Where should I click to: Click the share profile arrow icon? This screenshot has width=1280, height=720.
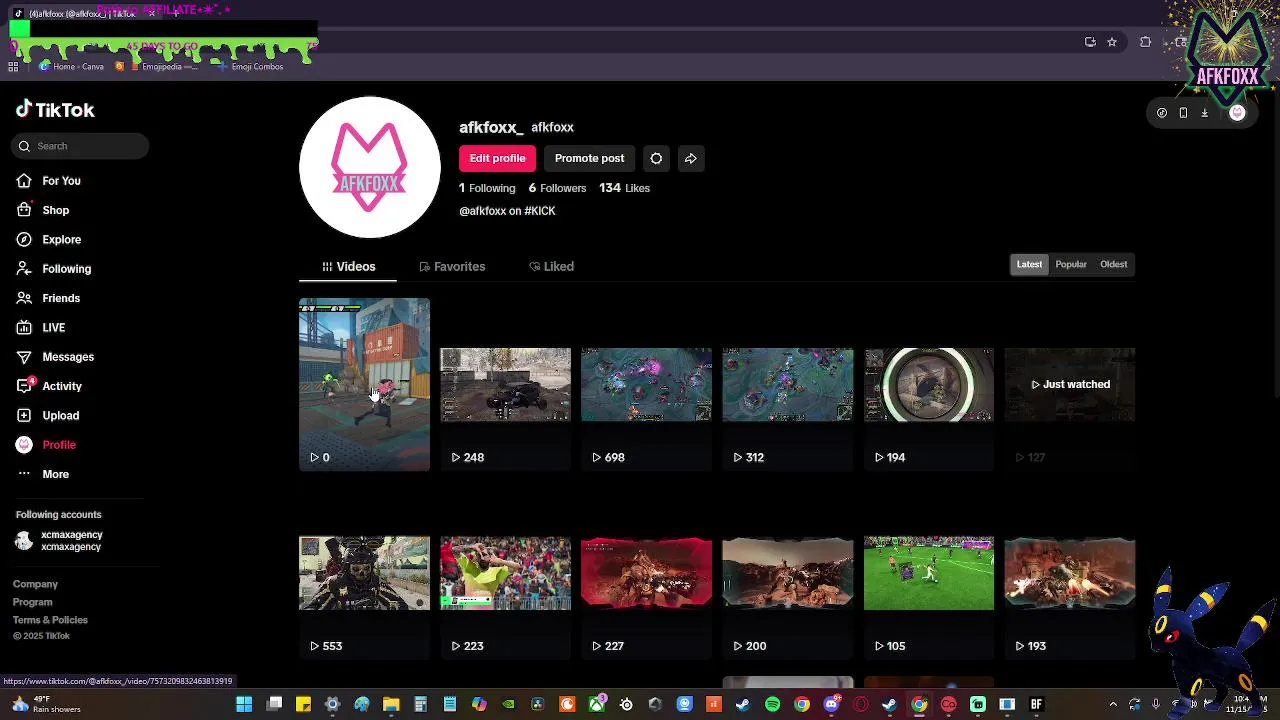(x=690, y=158)
